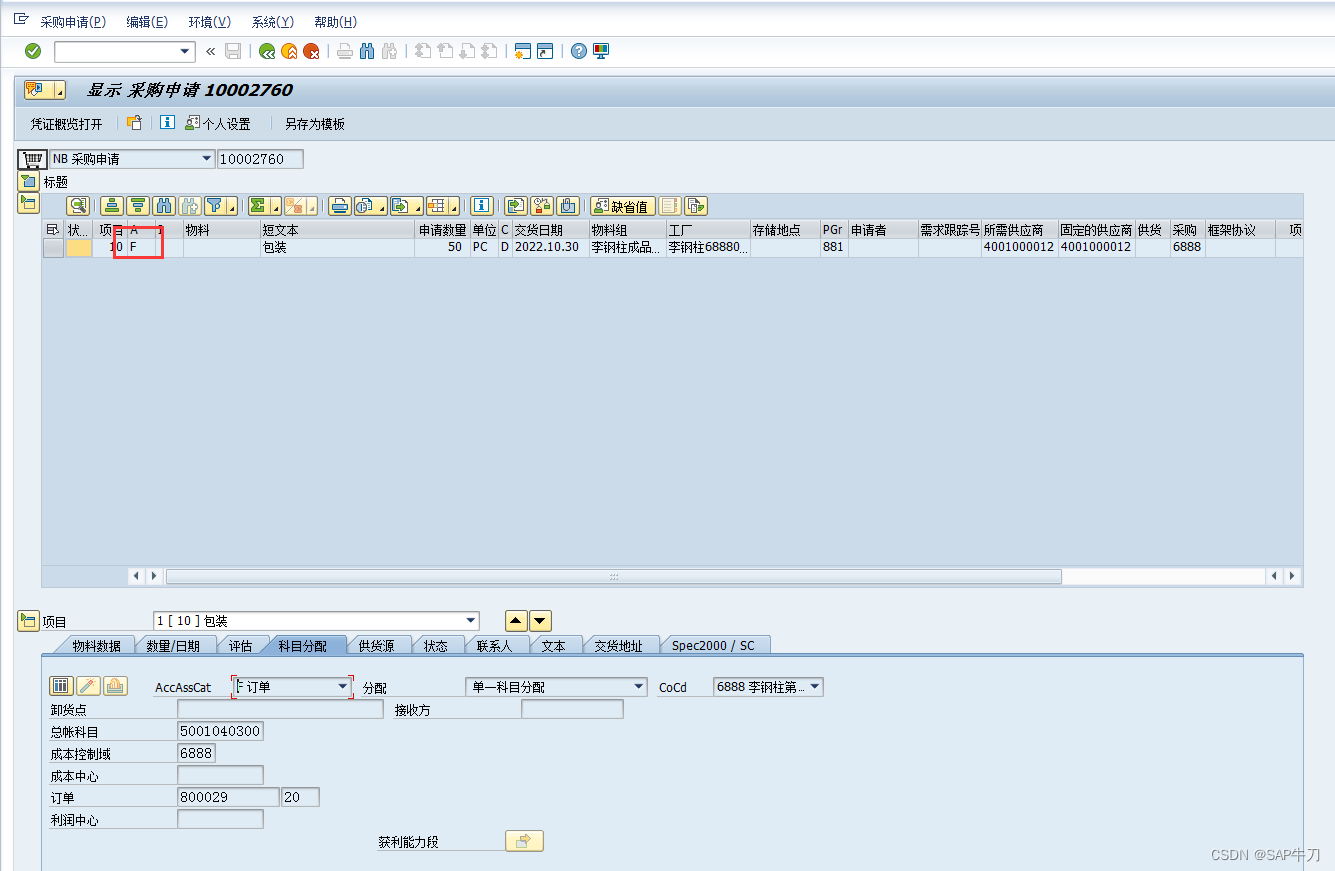The image size is (1335, 871).
Task: Click the blue Help question-mark icon
Action: [579, 51]
